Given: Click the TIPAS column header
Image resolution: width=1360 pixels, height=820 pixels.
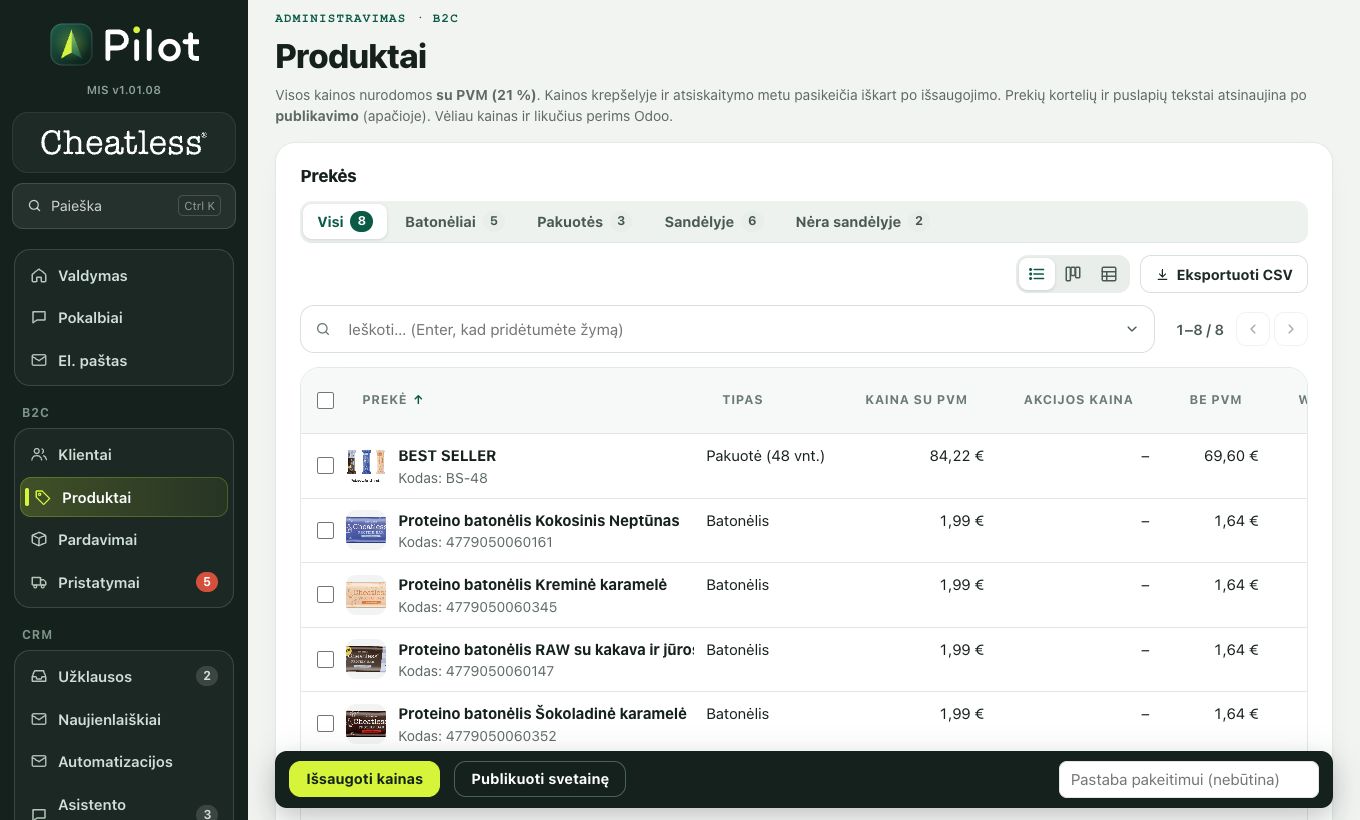Looking at the screenshot, I should coord(743,400).
